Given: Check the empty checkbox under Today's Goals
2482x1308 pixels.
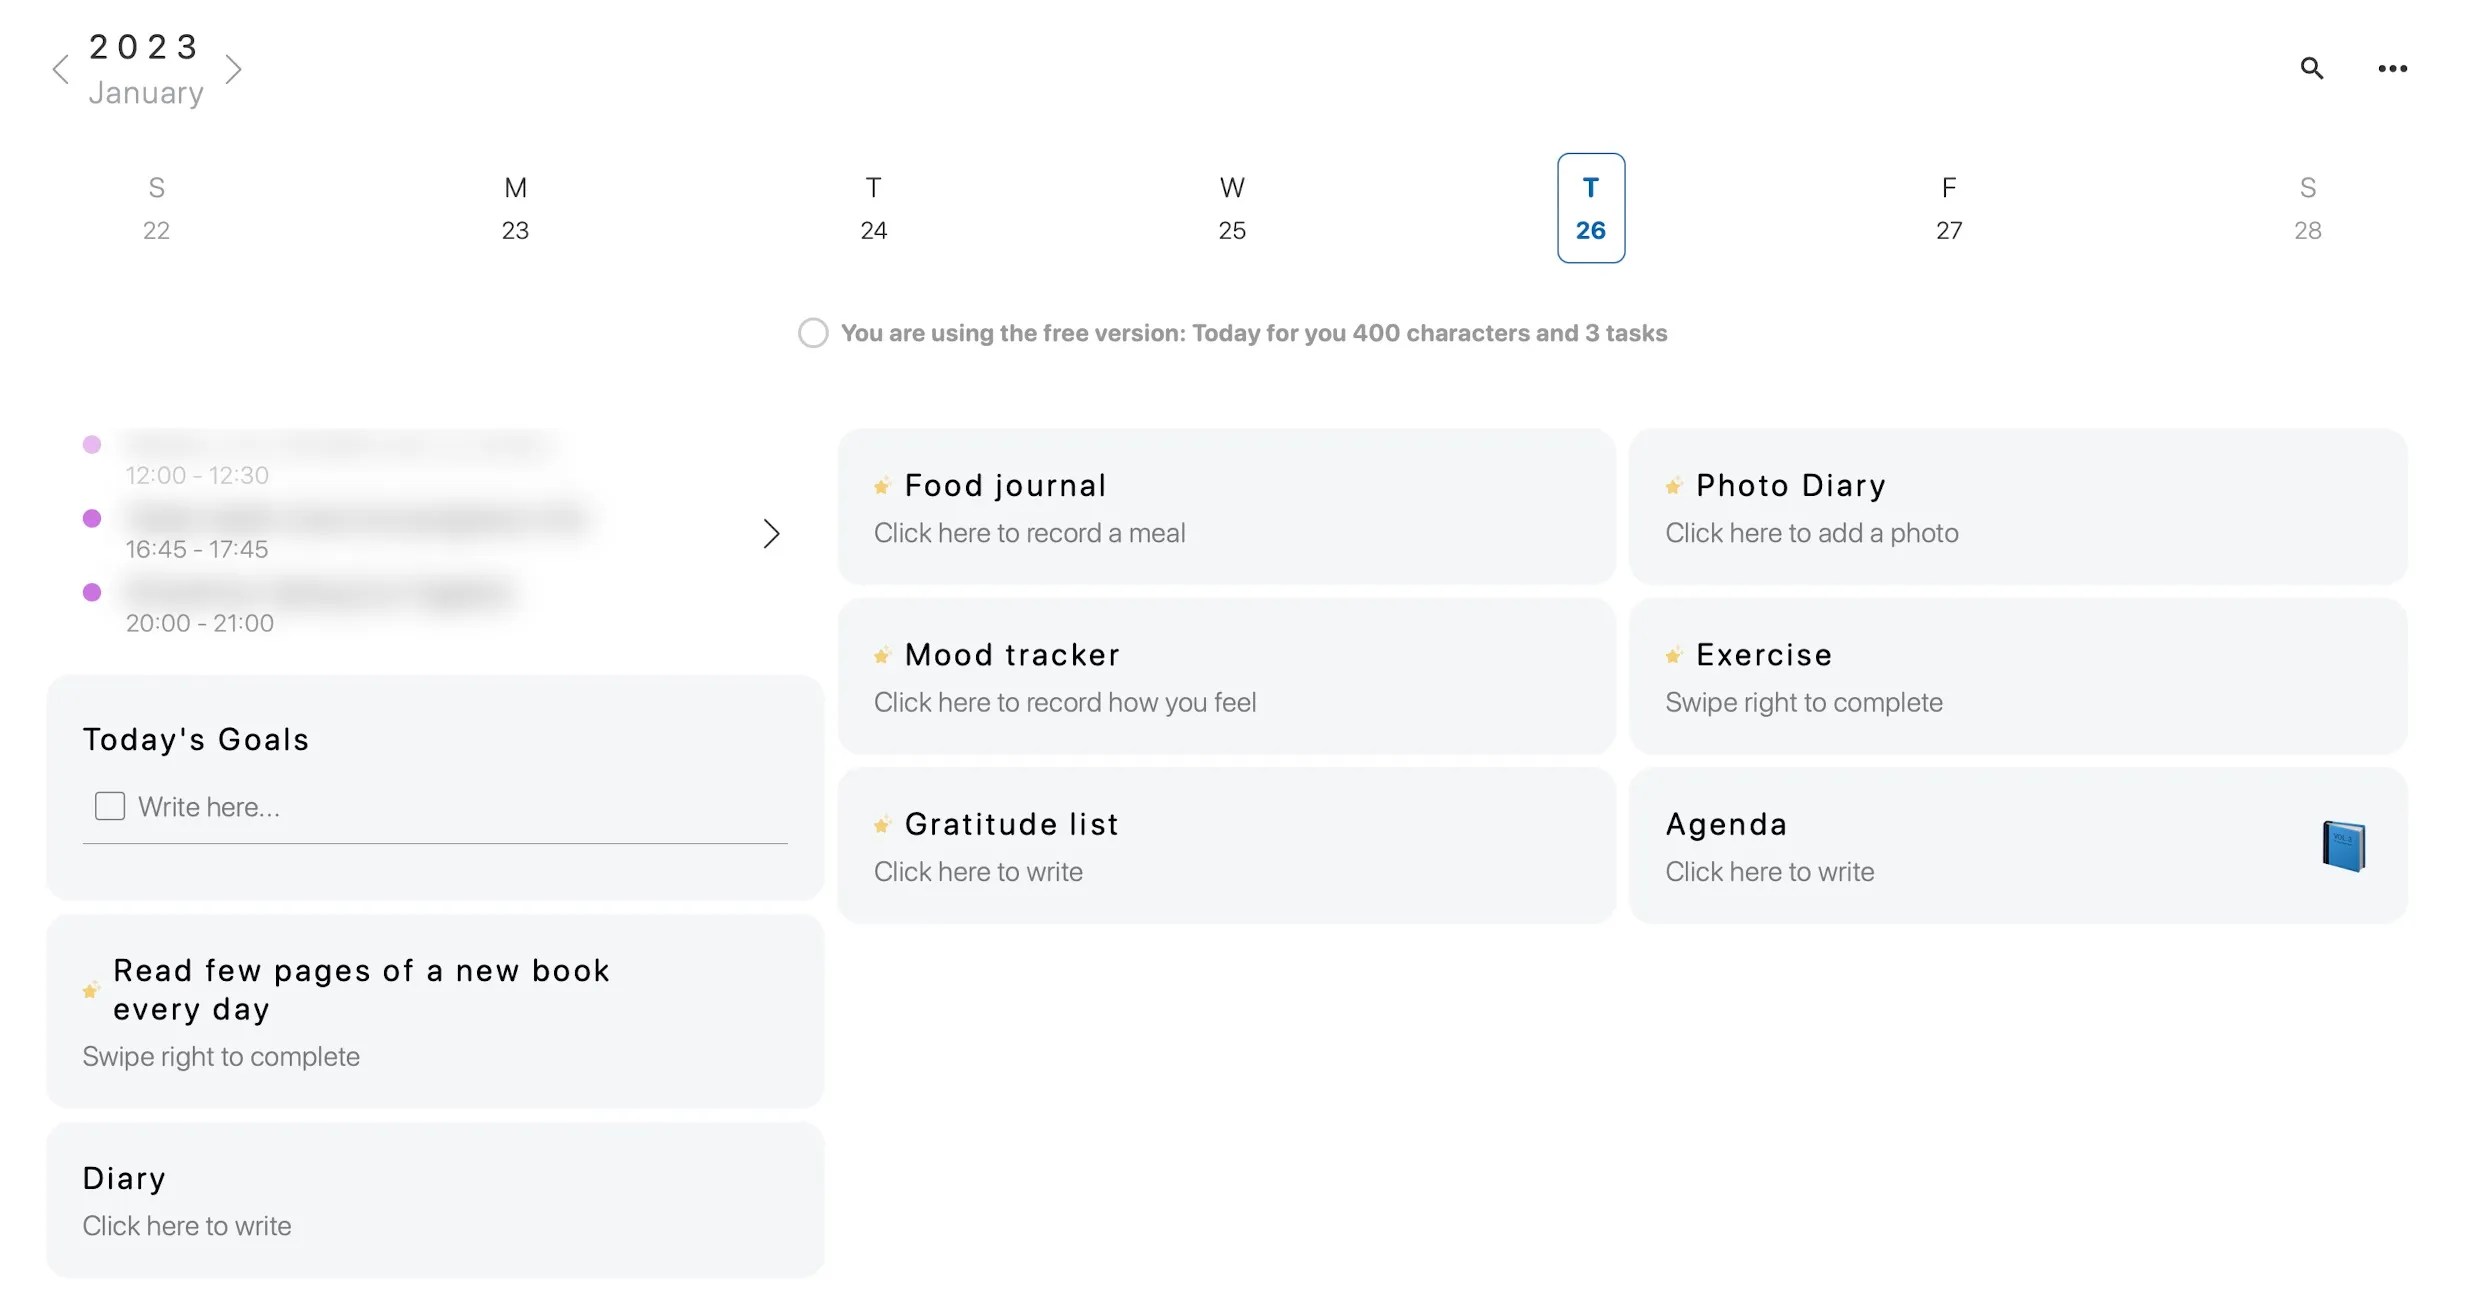Looking at the screenshot, I should [109, 805].
